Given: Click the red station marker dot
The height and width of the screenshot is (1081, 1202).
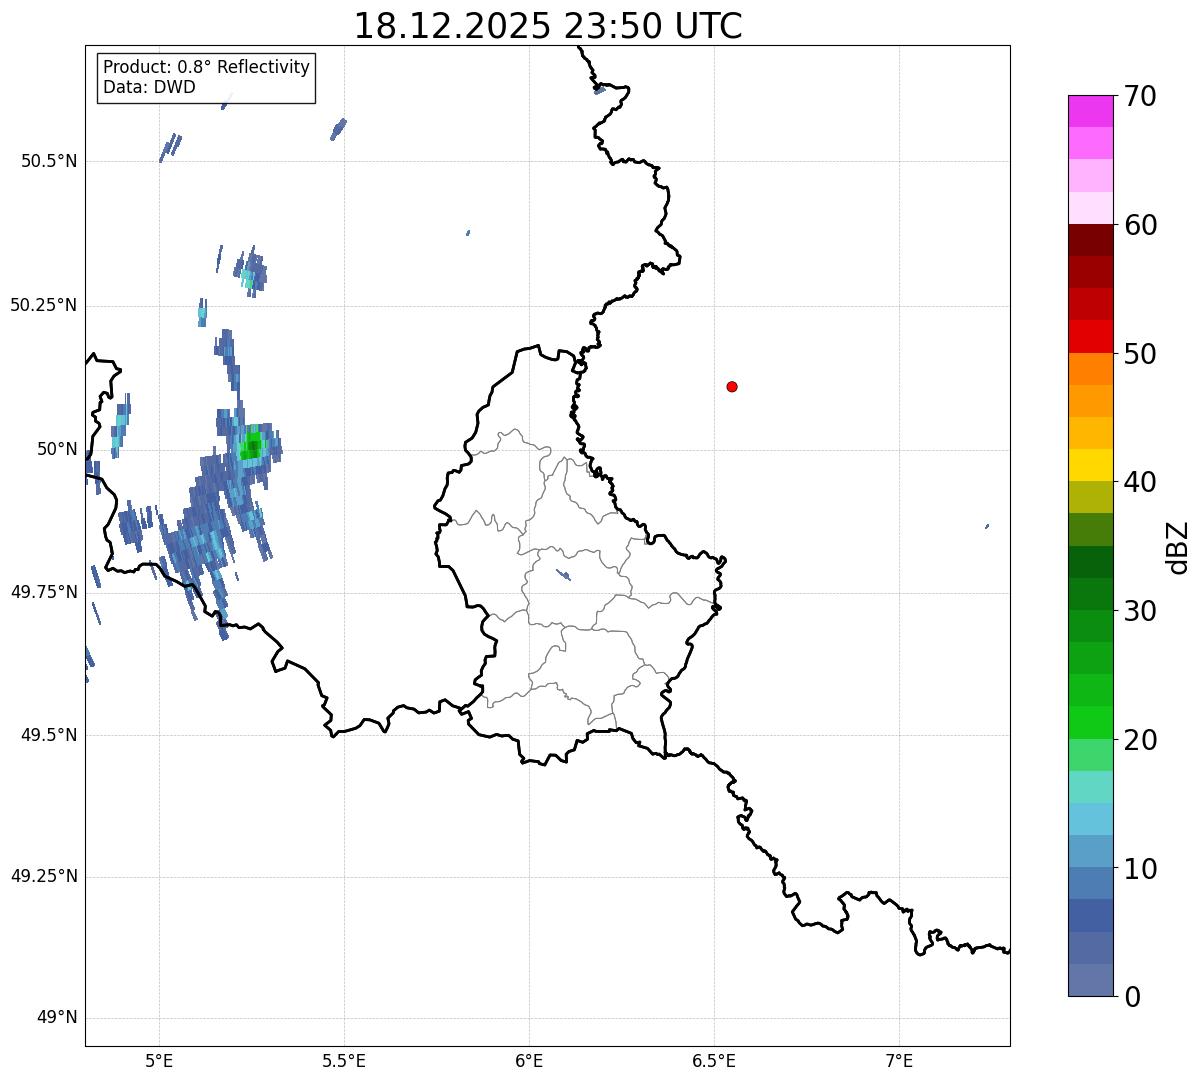Looking at the screenshot, I should (732, 386).
